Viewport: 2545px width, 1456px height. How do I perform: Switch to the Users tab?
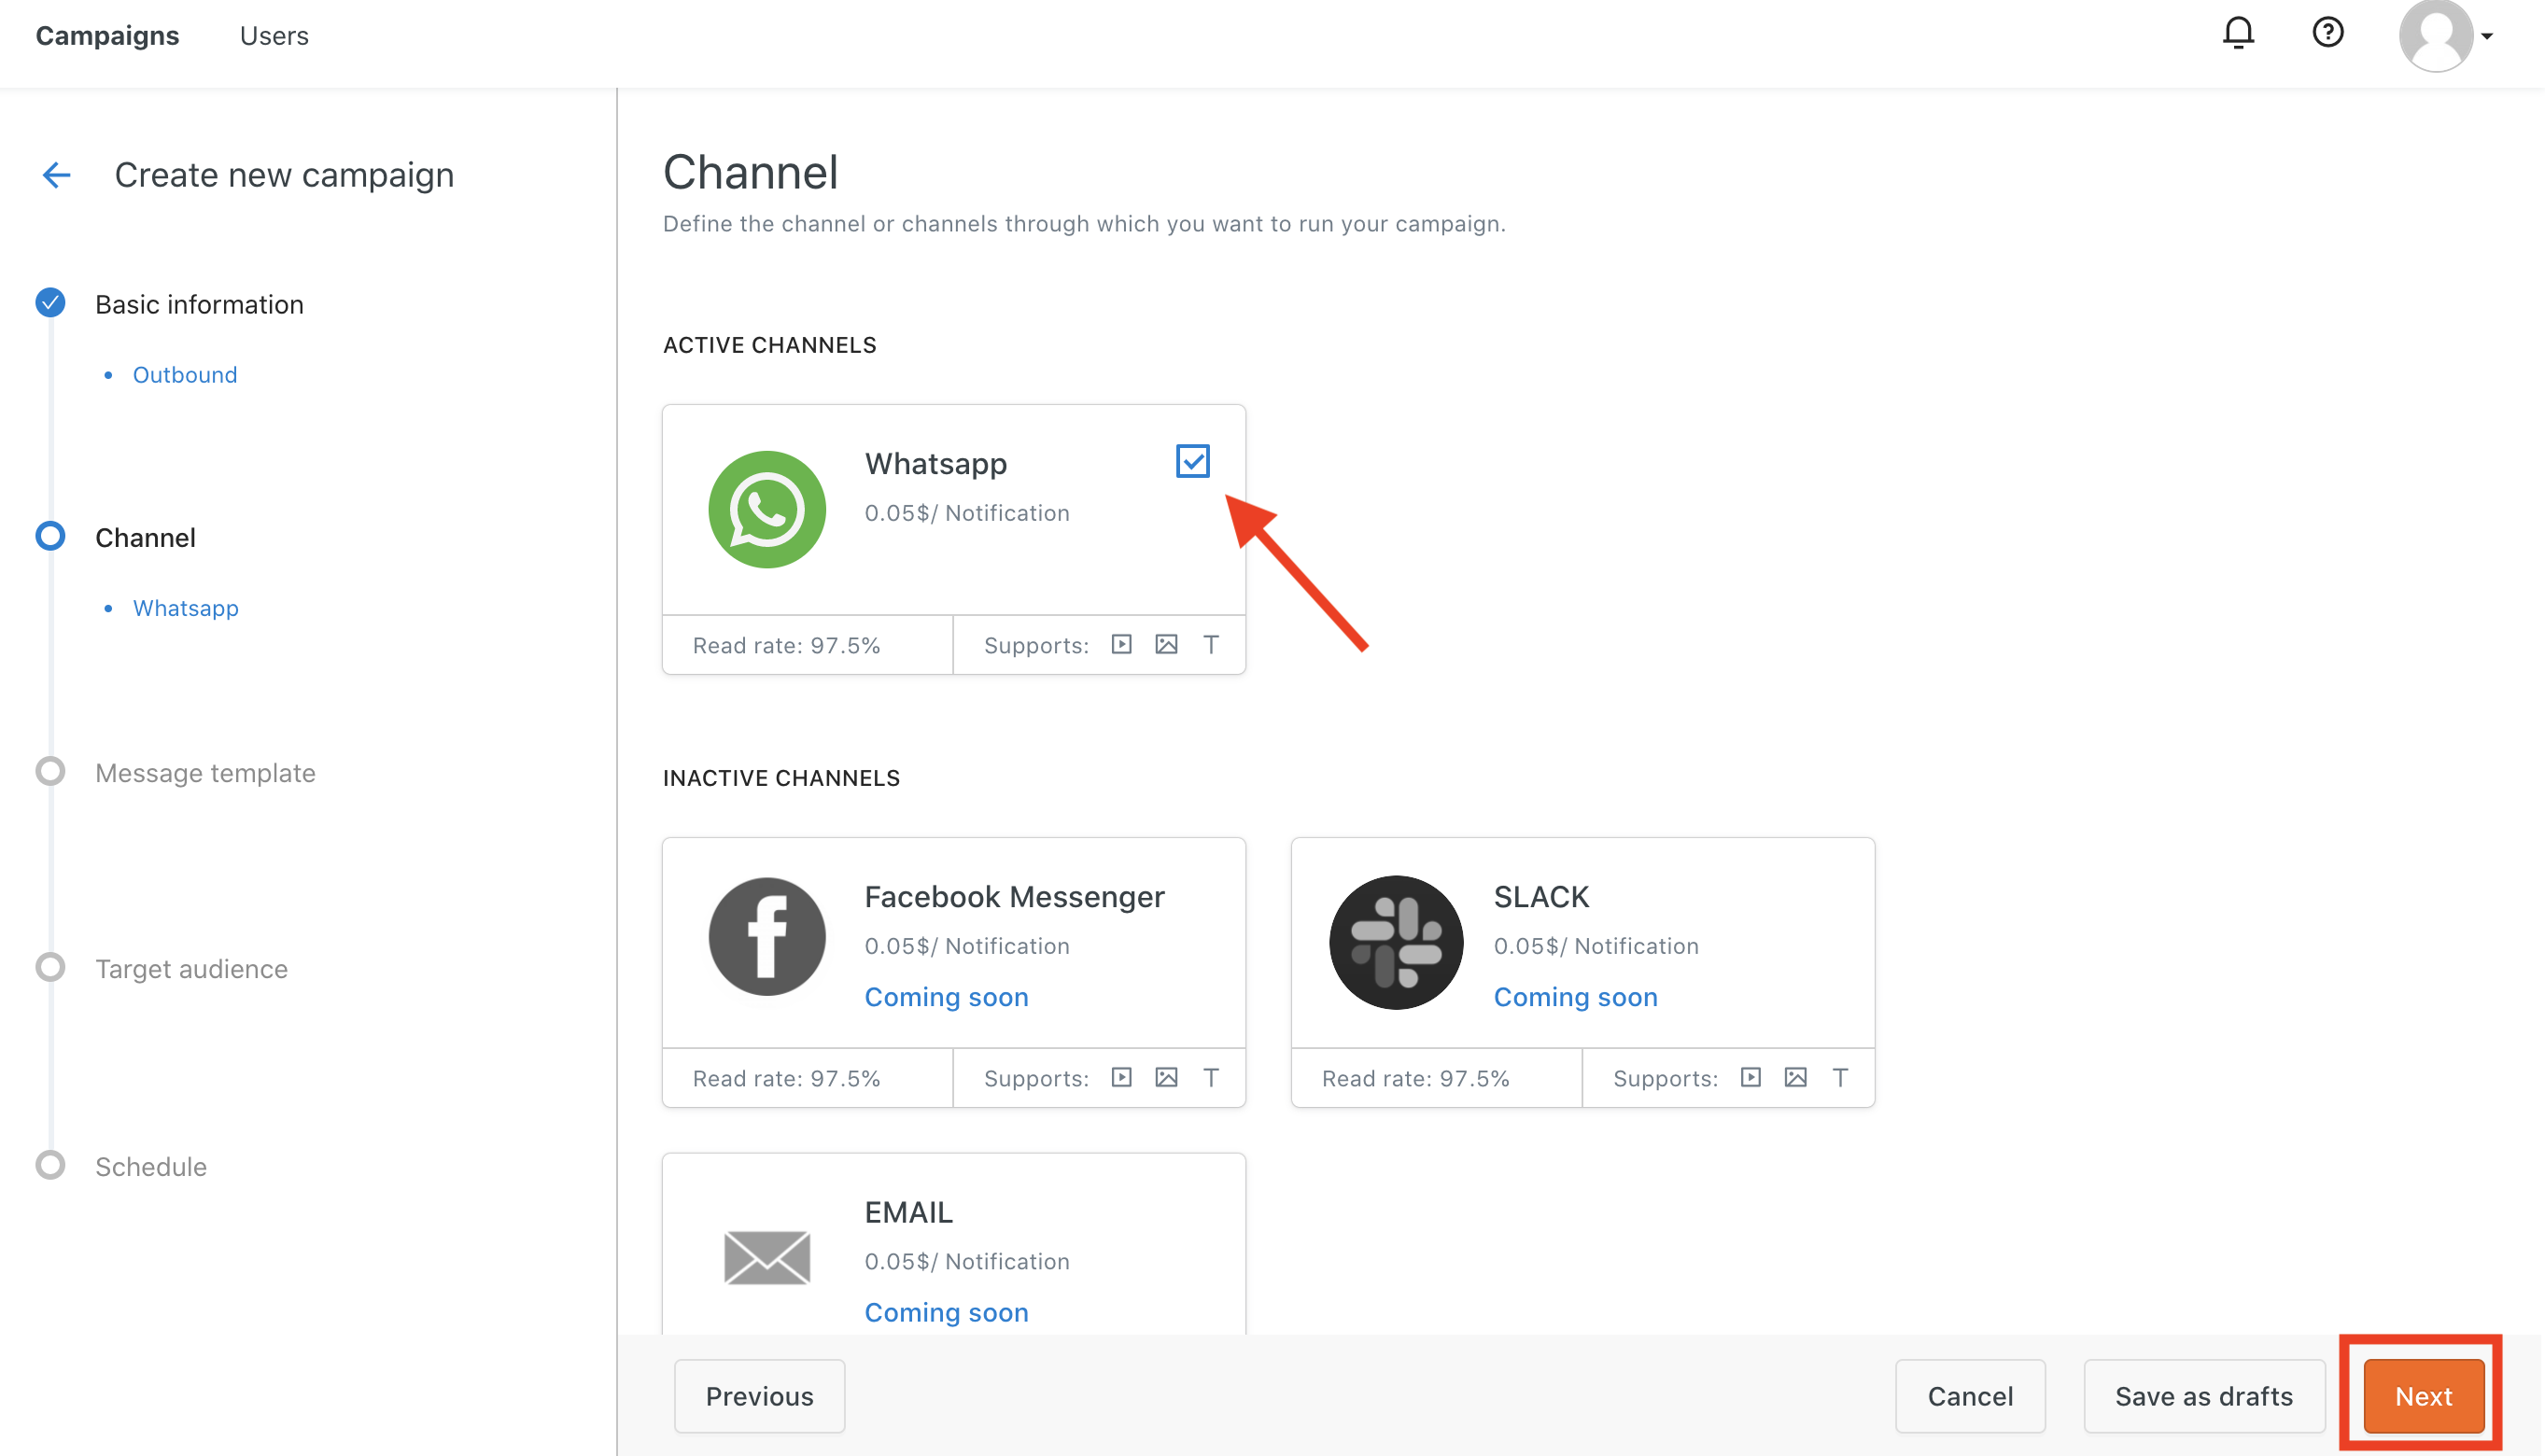tap(274, 36)
